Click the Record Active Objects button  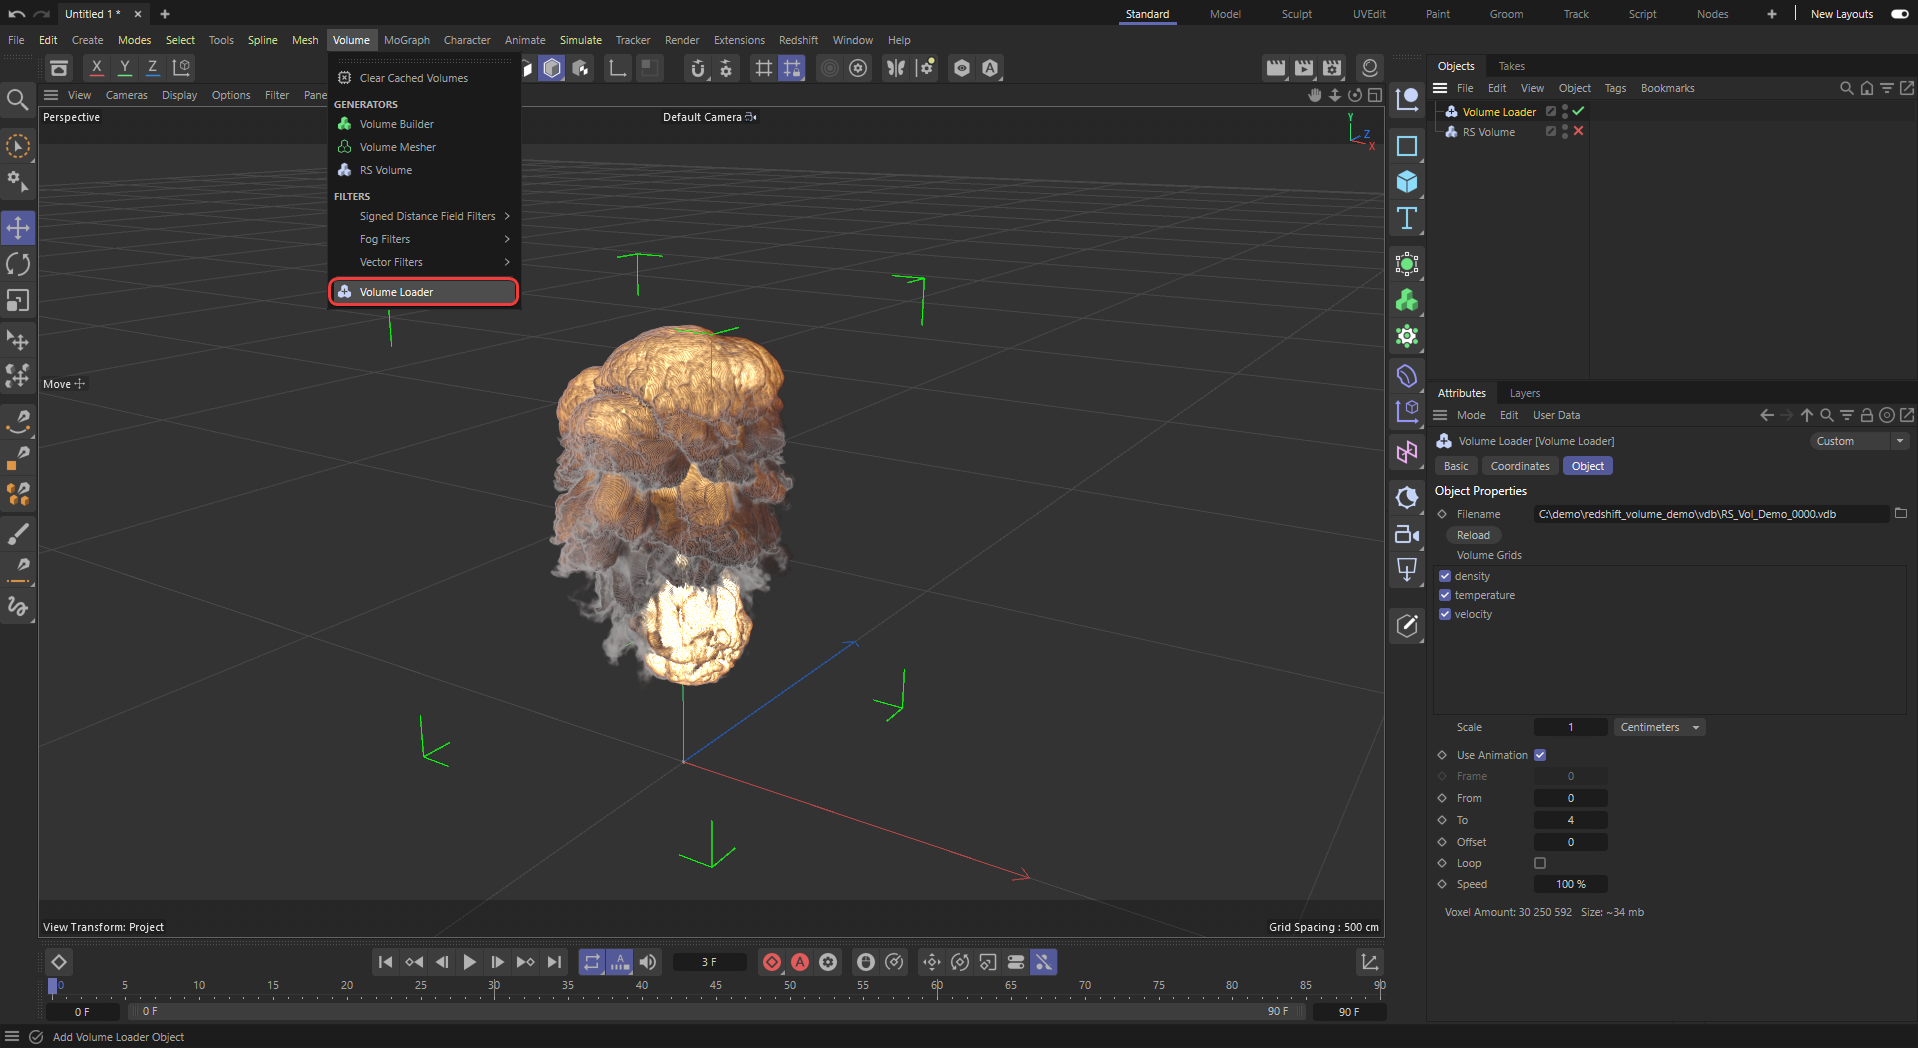(772, 962)
